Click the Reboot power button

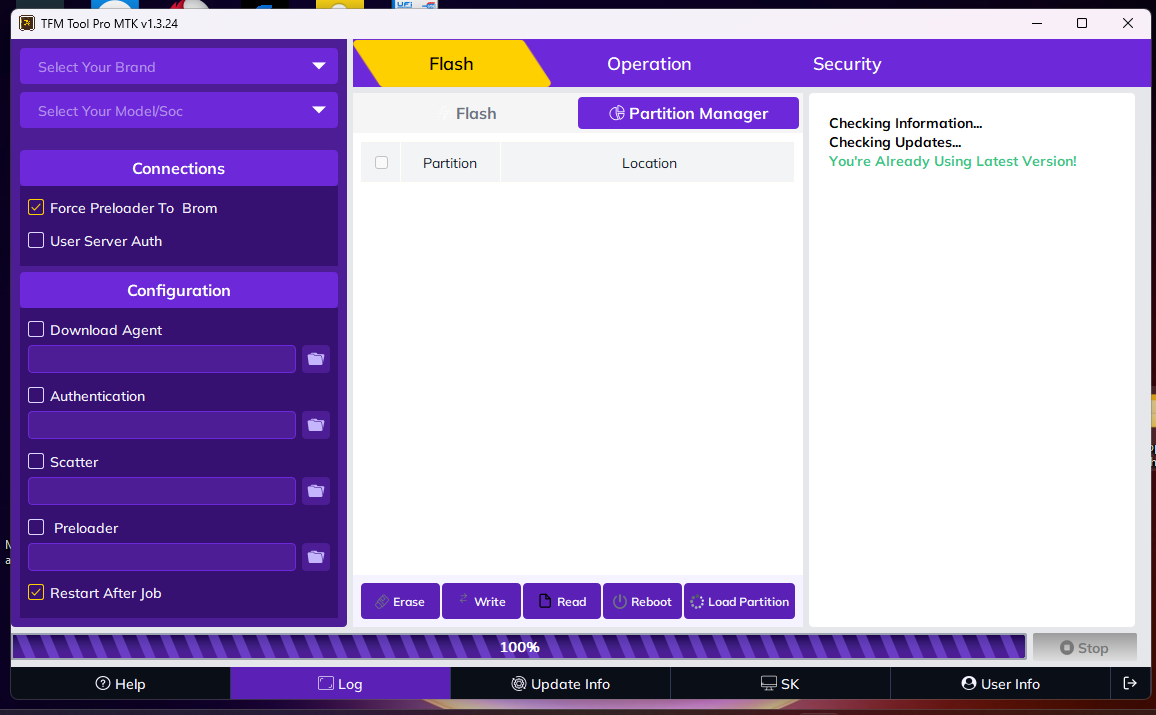click(642, 601)
